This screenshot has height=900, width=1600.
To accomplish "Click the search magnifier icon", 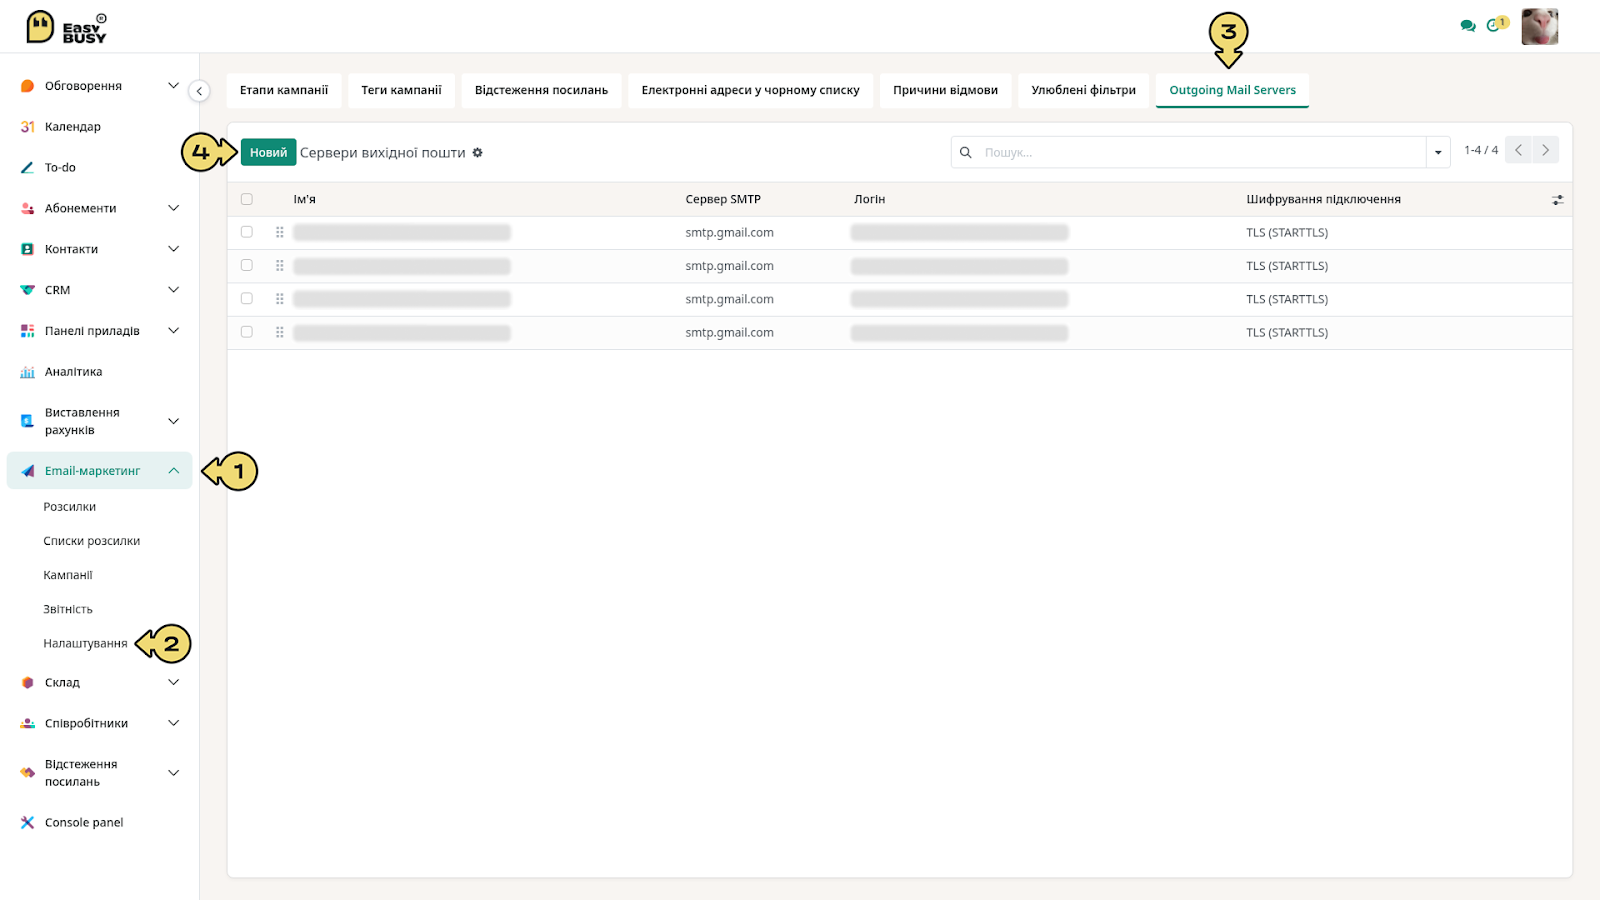I will point(966,153).
